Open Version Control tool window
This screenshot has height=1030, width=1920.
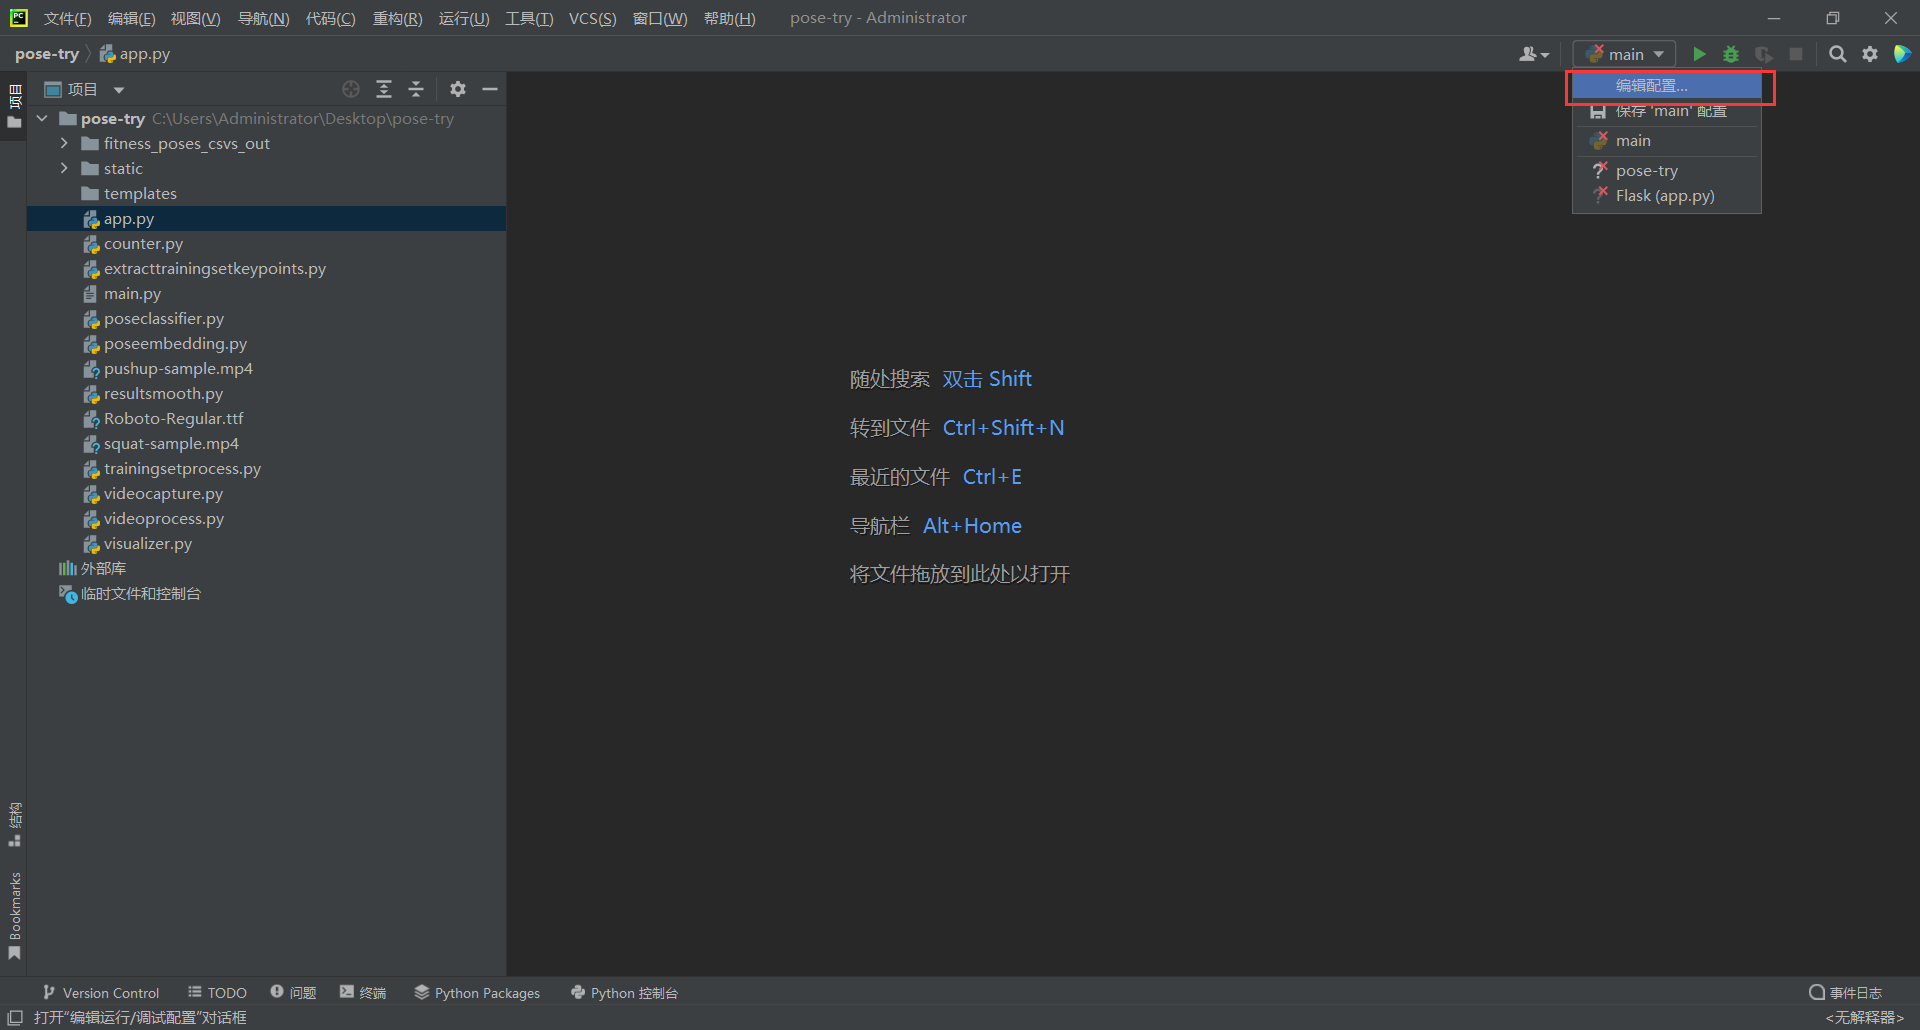click(x=101, y=993)
